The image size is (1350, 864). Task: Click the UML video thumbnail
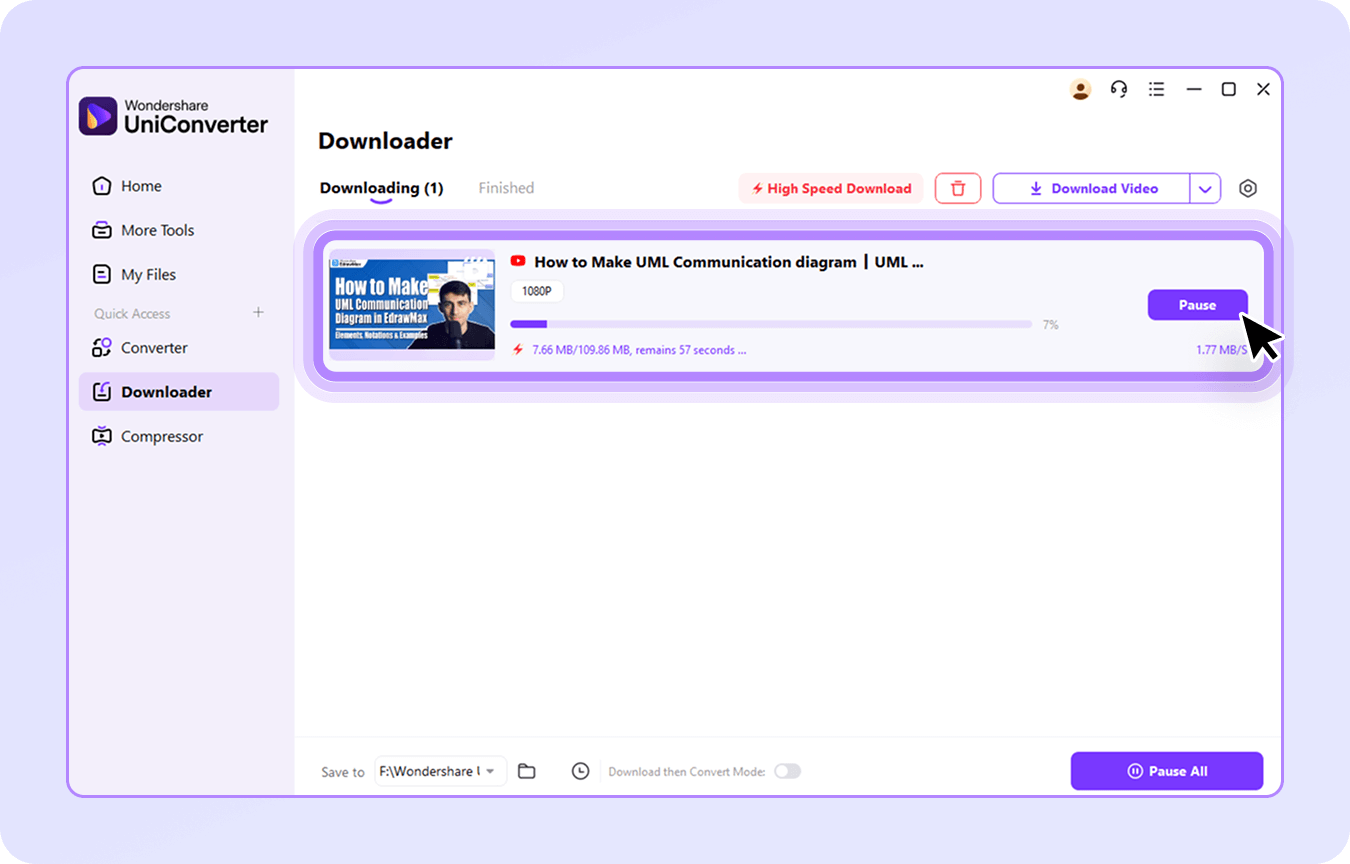pos(412,304)
